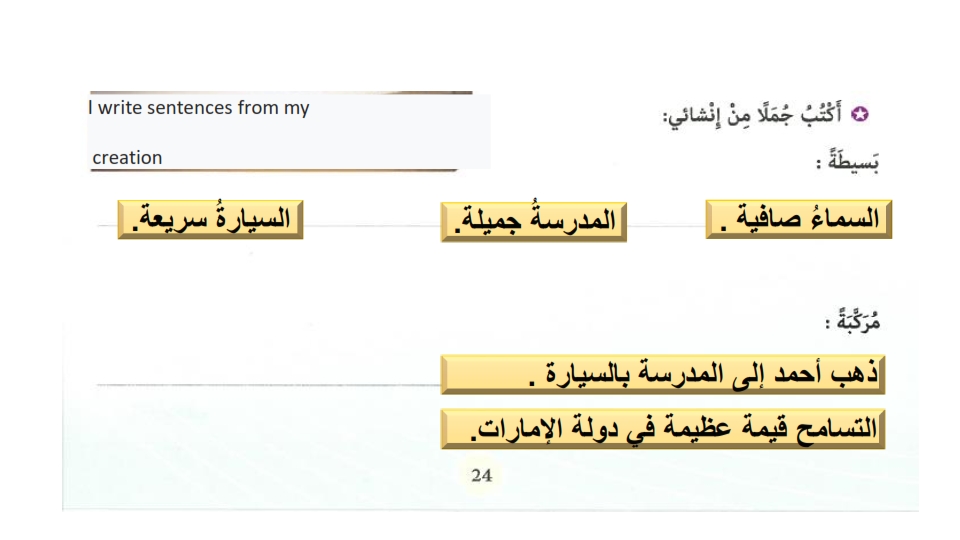Click the بسيطة label
The width and height of the screenshot is (960, 540).
click(848, 162)
